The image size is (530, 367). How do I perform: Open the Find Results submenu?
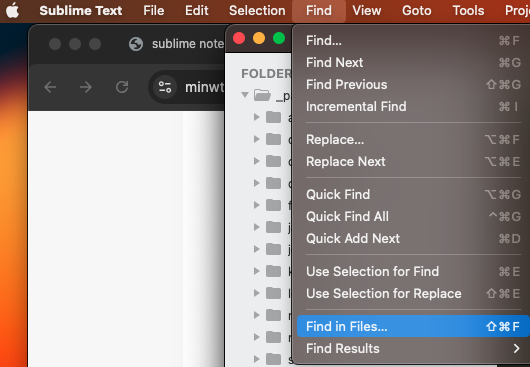[x=413, y=348]
